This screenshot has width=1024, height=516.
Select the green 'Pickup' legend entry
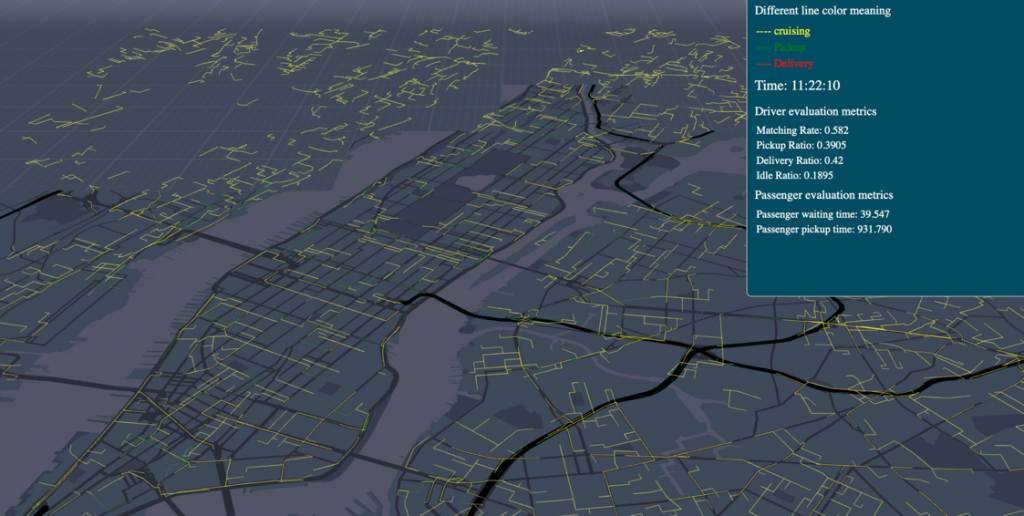point(780,48)
